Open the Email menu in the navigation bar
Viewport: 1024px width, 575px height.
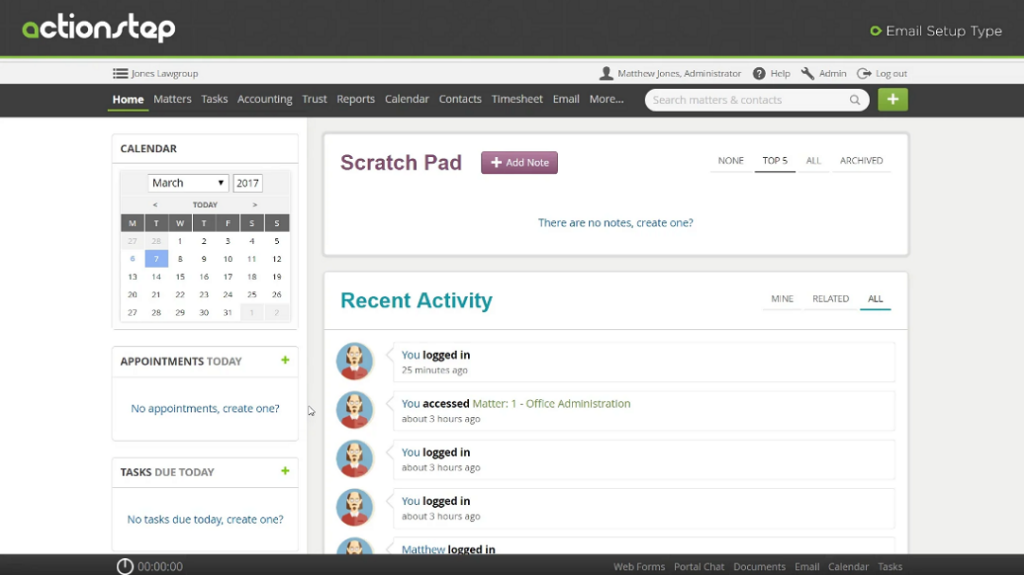566,99
